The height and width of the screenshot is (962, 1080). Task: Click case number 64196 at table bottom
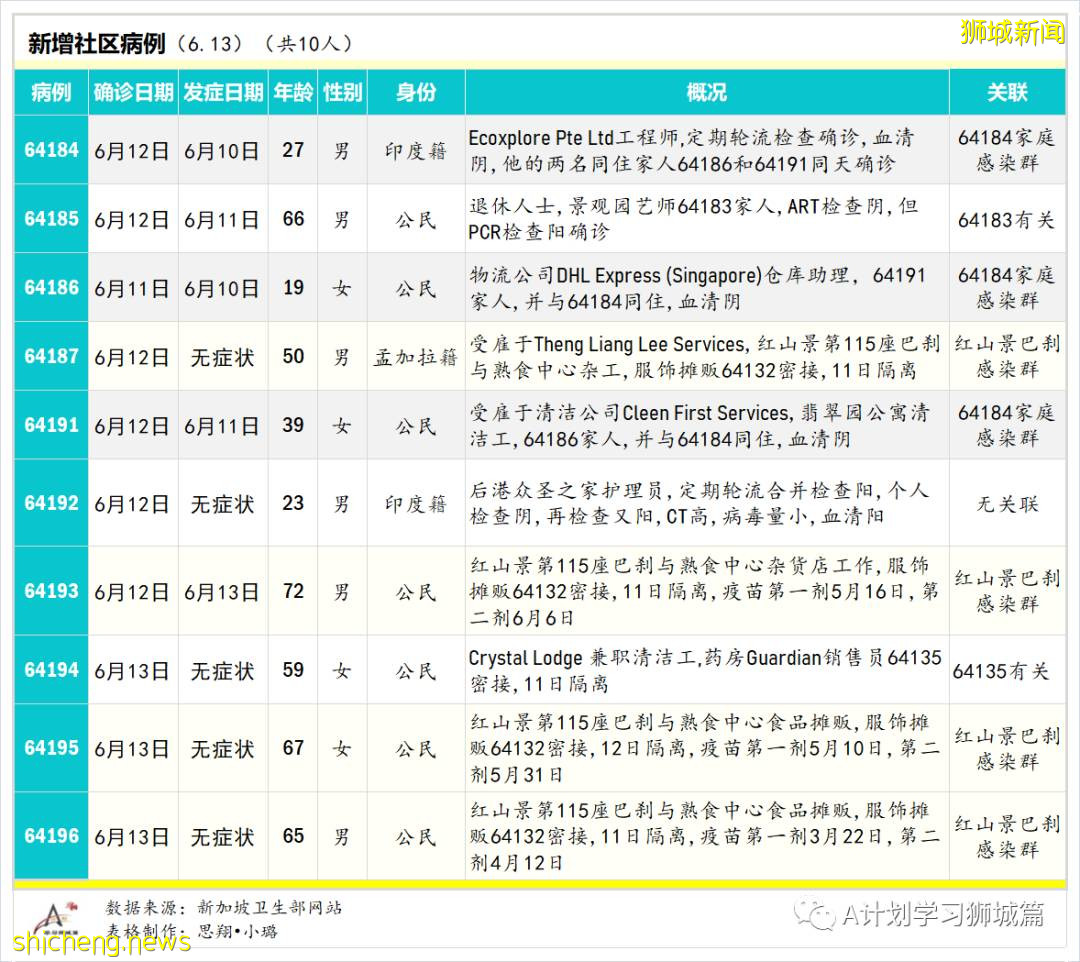[50, 835]
